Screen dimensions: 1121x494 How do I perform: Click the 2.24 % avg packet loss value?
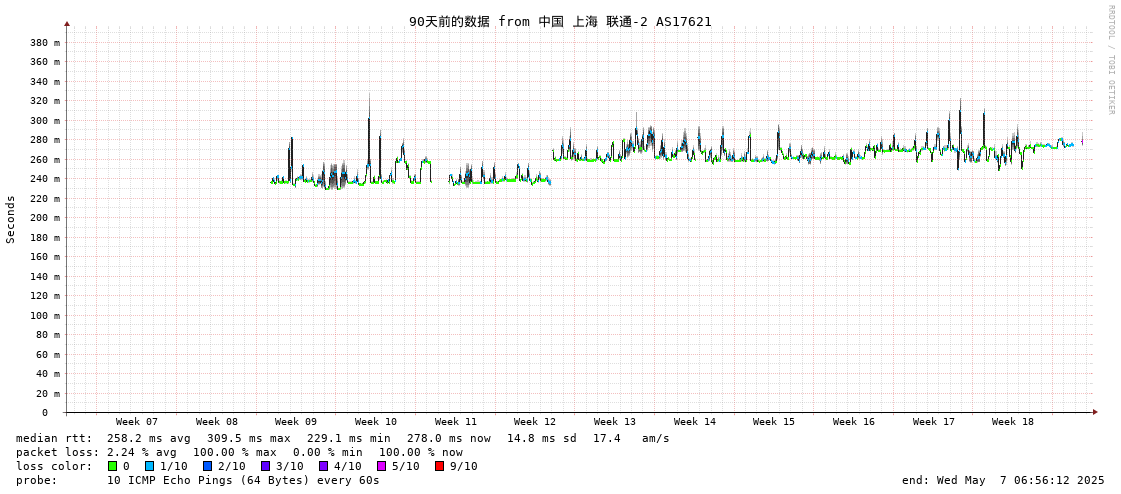coord(147,453)
